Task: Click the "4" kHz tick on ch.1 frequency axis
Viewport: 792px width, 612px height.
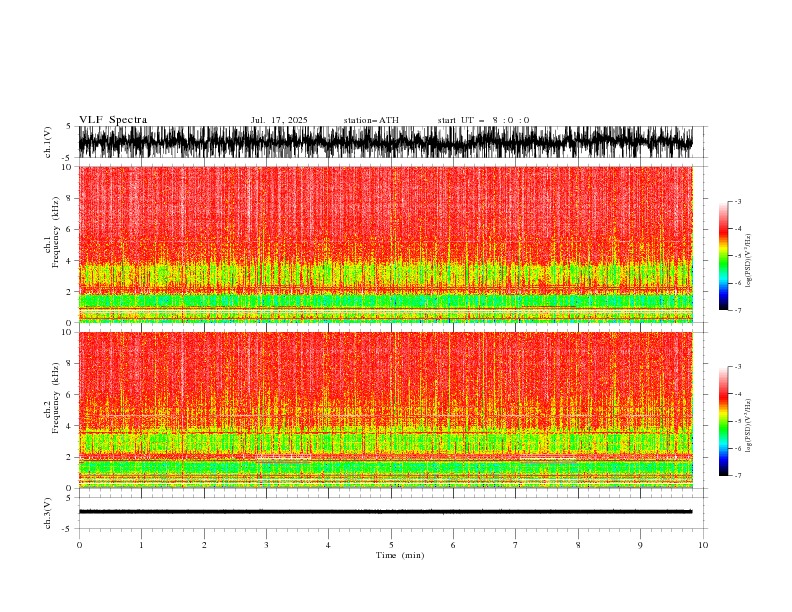Action: pos(69,261)
